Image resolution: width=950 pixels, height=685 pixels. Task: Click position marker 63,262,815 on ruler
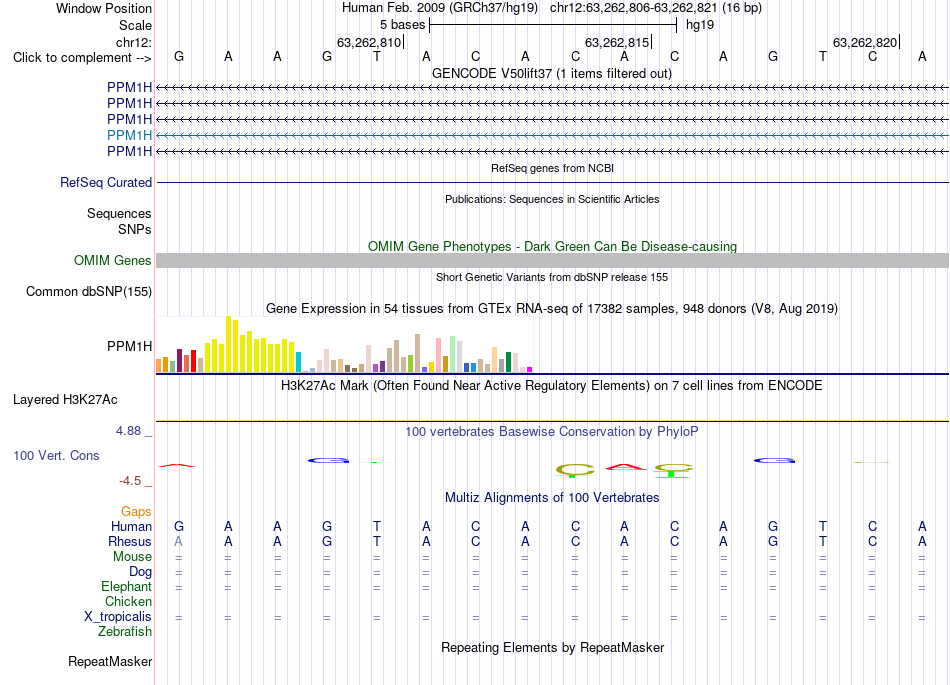tap(617, 42)
